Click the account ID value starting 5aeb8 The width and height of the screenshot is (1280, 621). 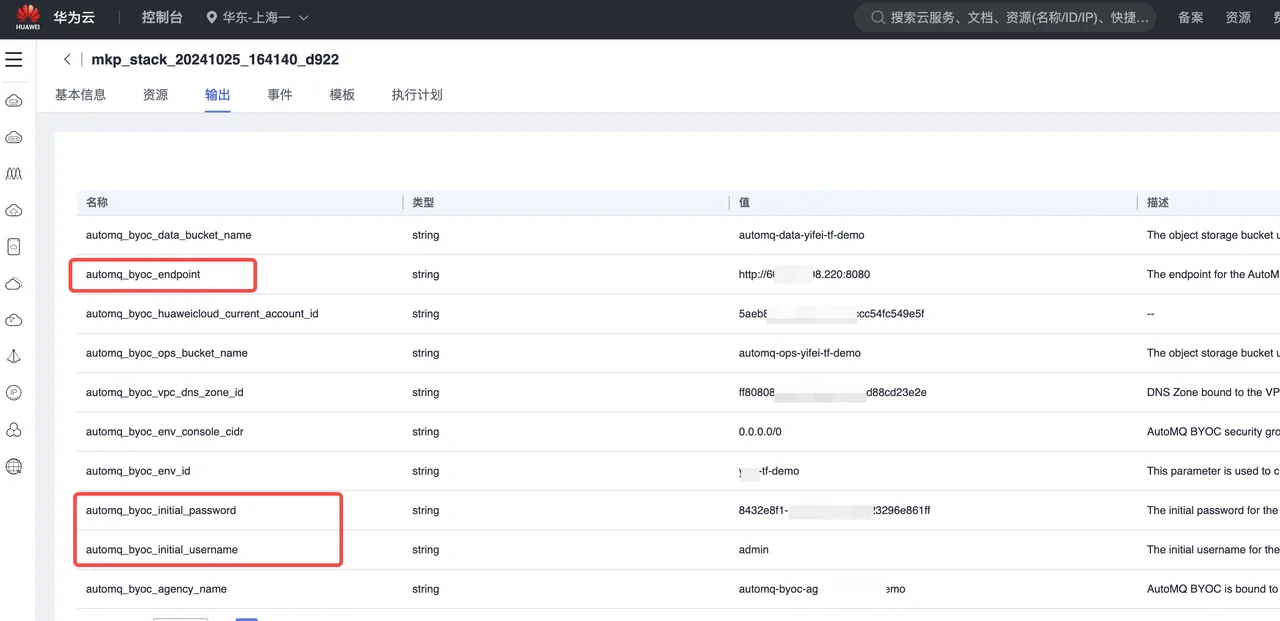tap(831, 313)
